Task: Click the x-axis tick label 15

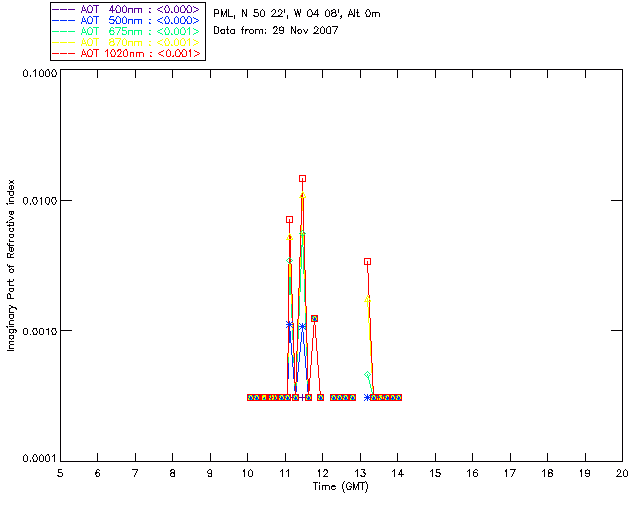Action: pos(435,473)
